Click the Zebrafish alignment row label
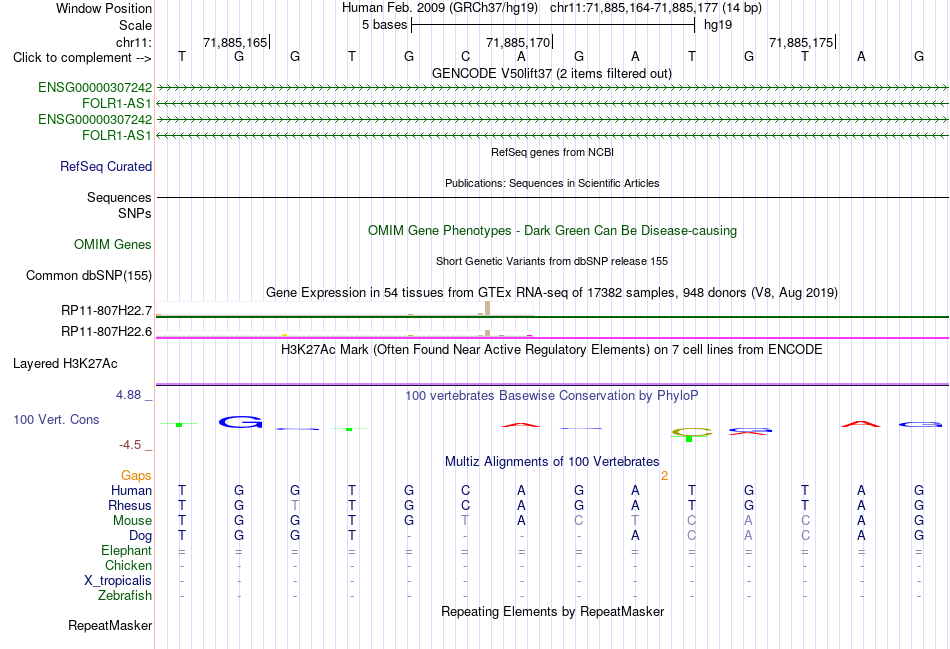This screenshot has height=649, width=950. point(125,596)
